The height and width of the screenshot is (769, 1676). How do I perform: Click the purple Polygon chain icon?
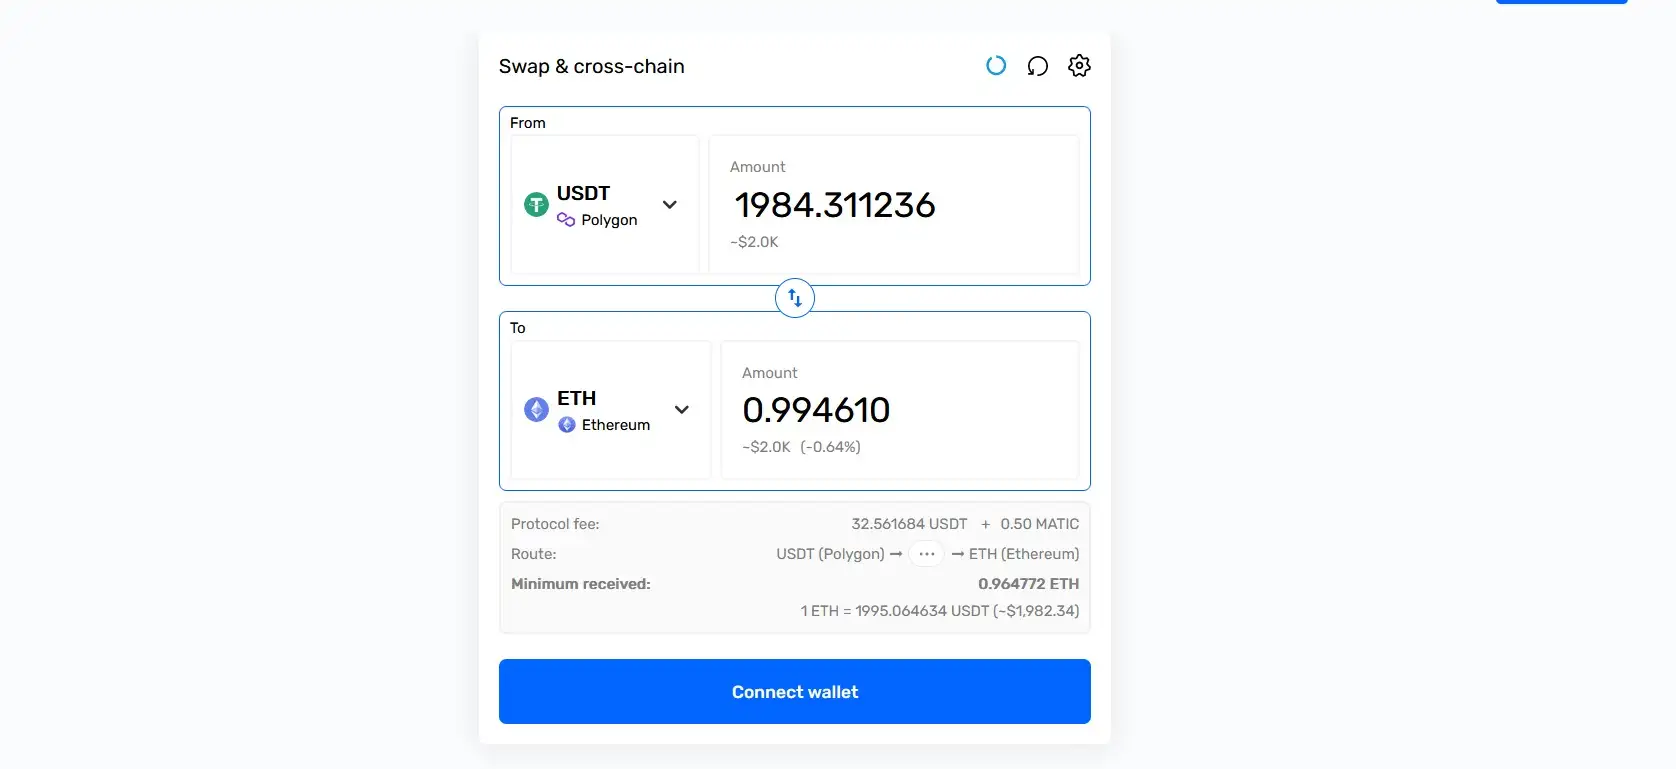tap(566, 220)
